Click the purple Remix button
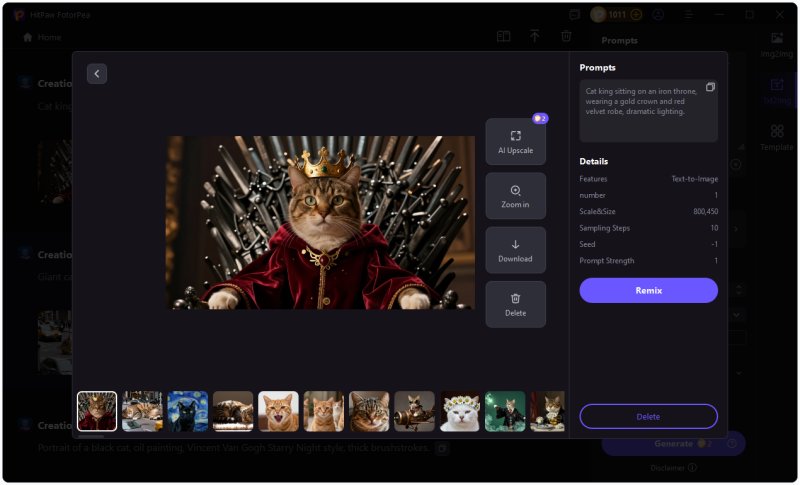 point(648,290)
